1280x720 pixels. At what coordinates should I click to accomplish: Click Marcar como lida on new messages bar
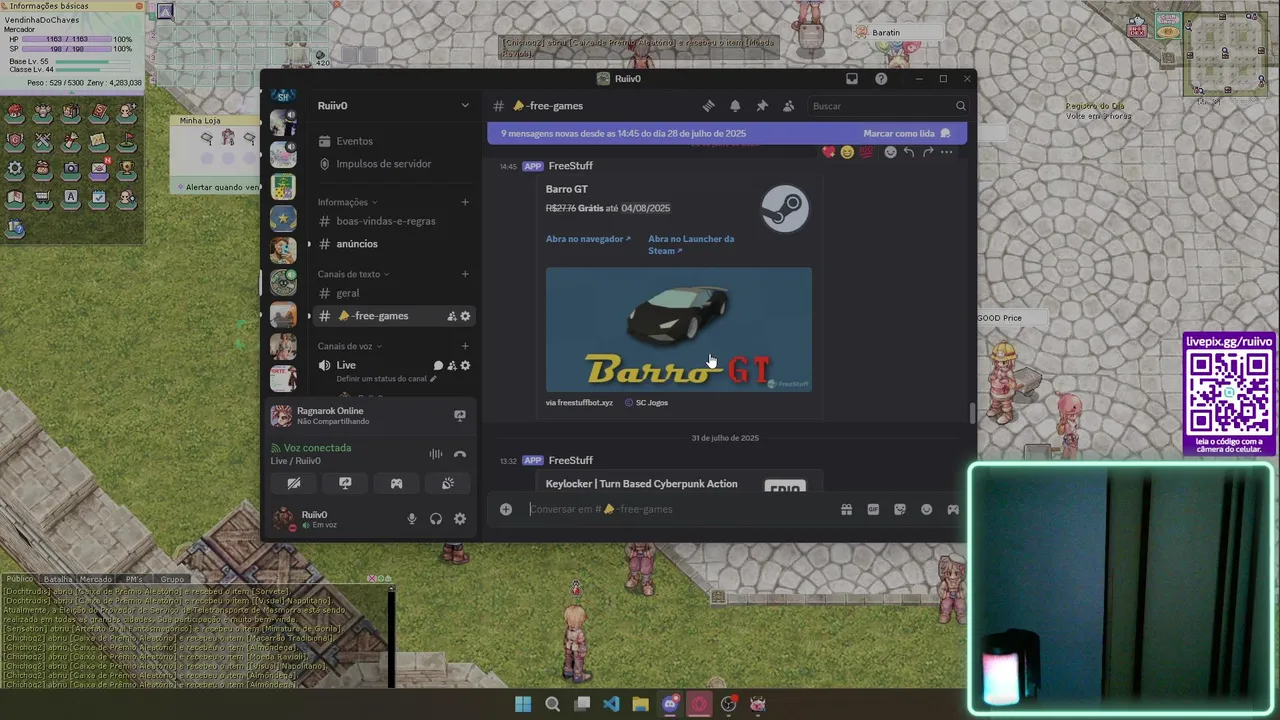click(907, 133)
